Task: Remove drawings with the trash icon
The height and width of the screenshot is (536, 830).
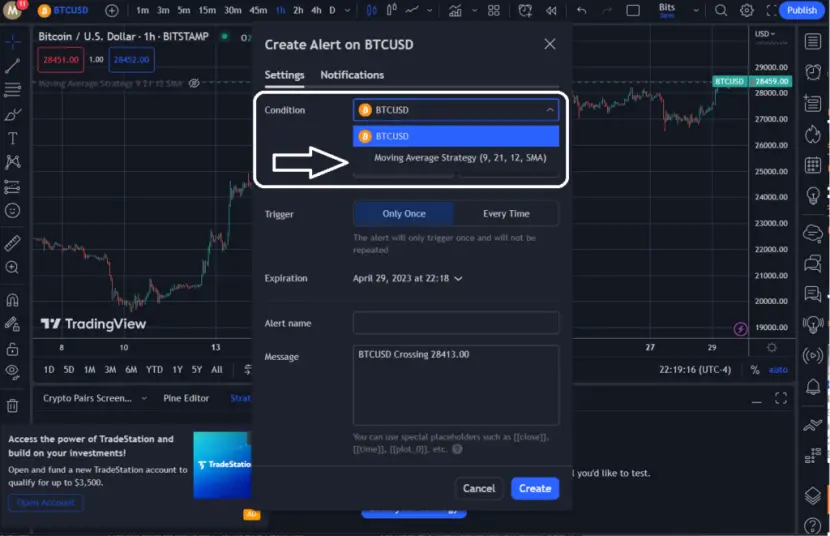Action: coord(12,406)
